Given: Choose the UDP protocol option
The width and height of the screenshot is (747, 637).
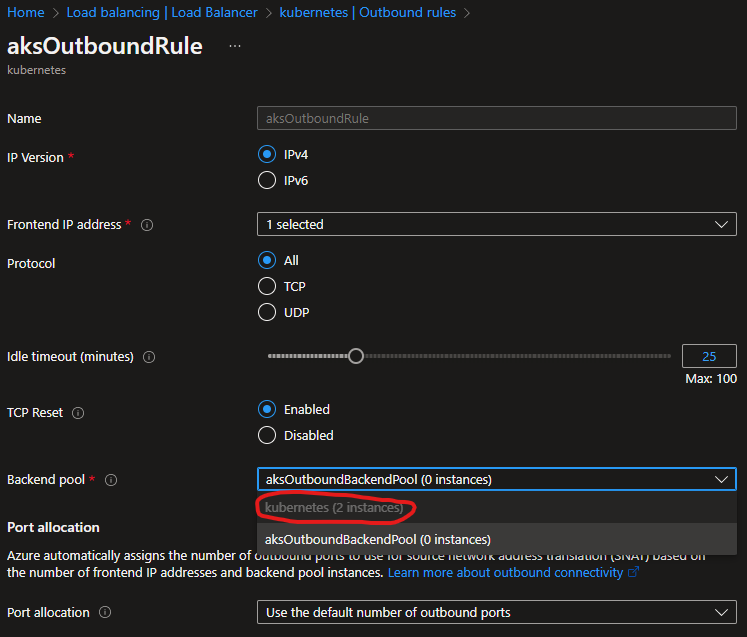Looking at the screenshot, I should coord(267,313).
